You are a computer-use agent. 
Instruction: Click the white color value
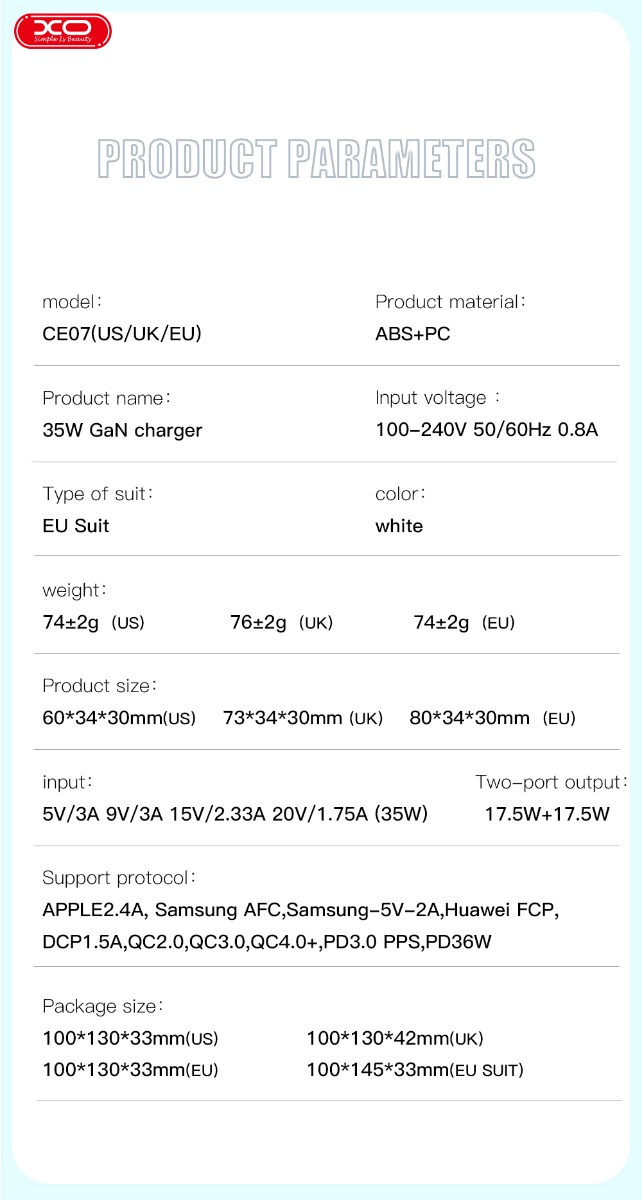click(x=399, y=526)
